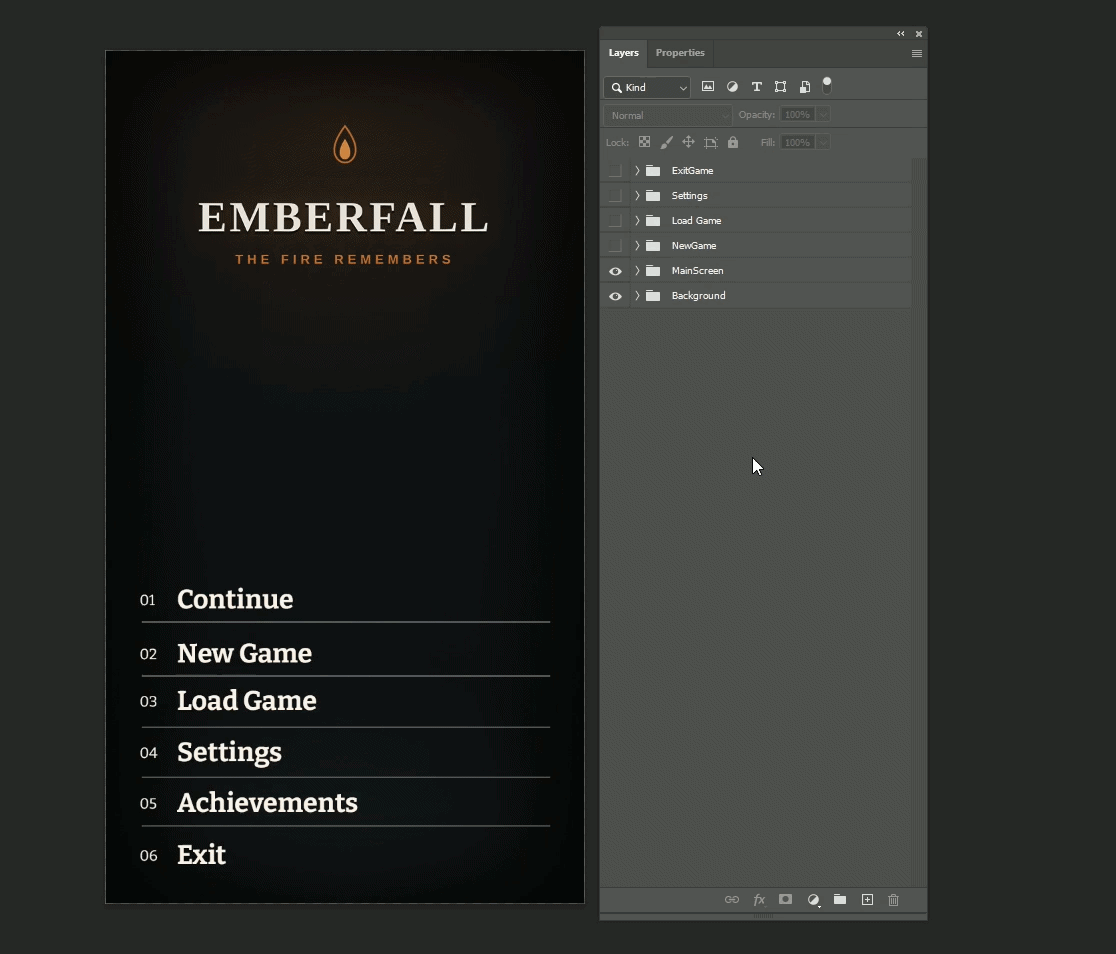Click the EMBERFALL title on canvas
1116x954 pixels.
pyautogui.click(x=343, y=218)
